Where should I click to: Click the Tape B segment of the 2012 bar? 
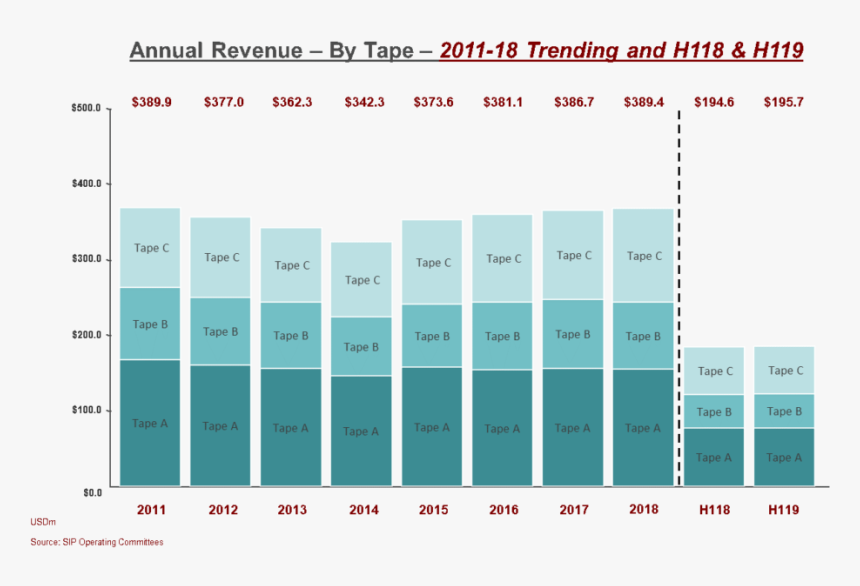(x=220, y=331)
